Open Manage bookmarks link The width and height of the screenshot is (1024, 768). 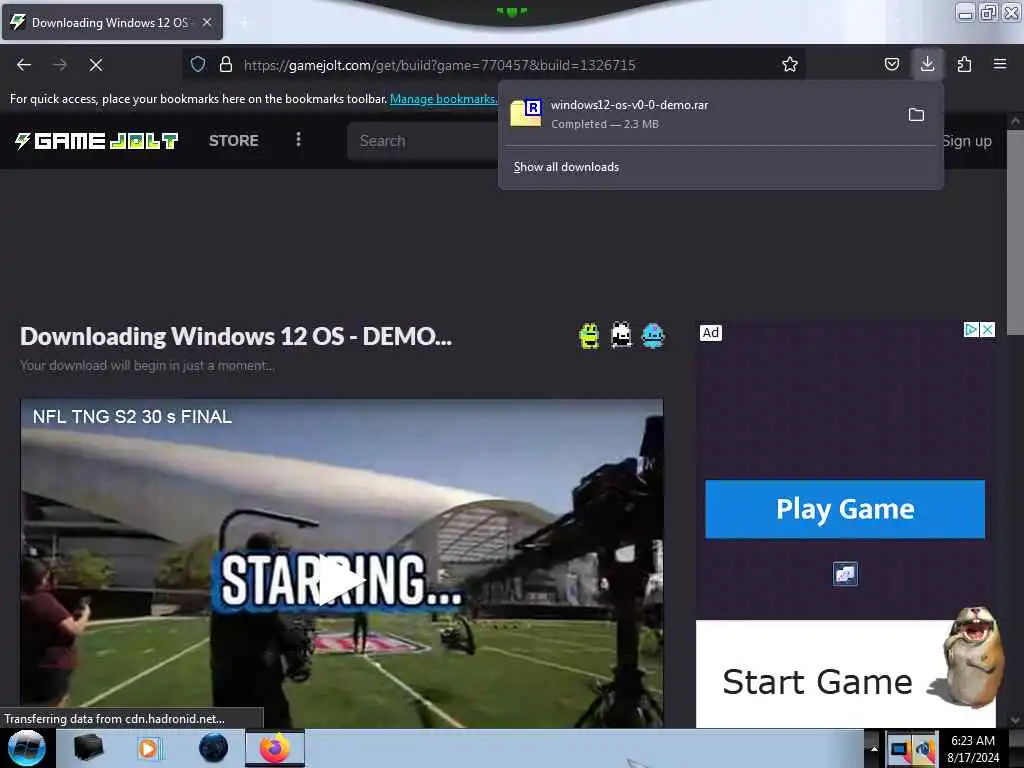pyautogui.click(x=443, y=99)
